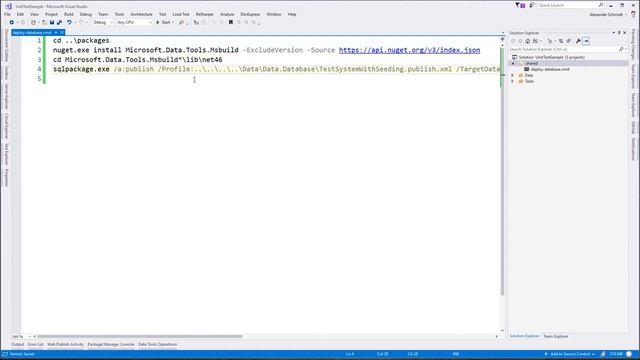Click the editor horizontal scrollbar thumb
Screen dimensions: 640x360
click(x=140, y=337)
